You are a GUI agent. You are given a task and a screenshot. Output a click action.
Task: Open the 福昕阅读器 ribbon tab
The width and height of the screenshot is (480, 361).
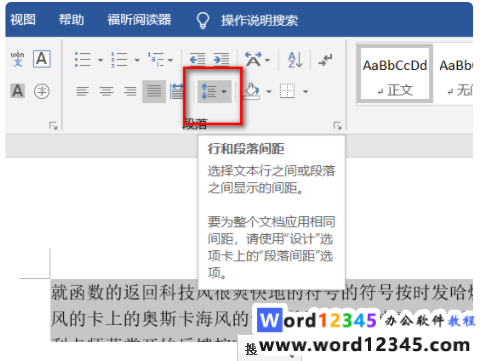(x=139, y=20)
